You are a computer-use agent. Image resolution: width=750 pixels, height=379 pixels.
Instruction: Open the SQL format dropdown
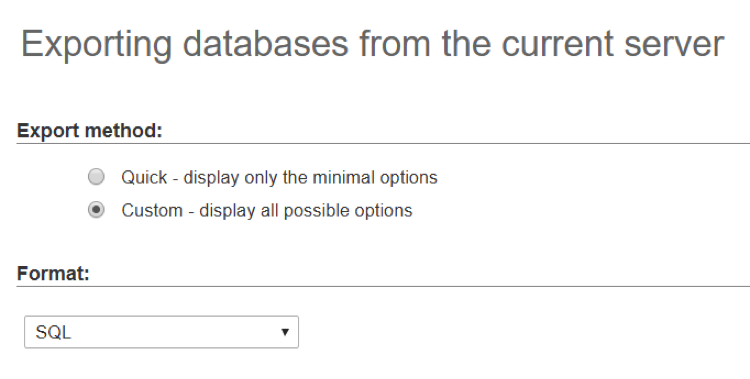(161, 332)
